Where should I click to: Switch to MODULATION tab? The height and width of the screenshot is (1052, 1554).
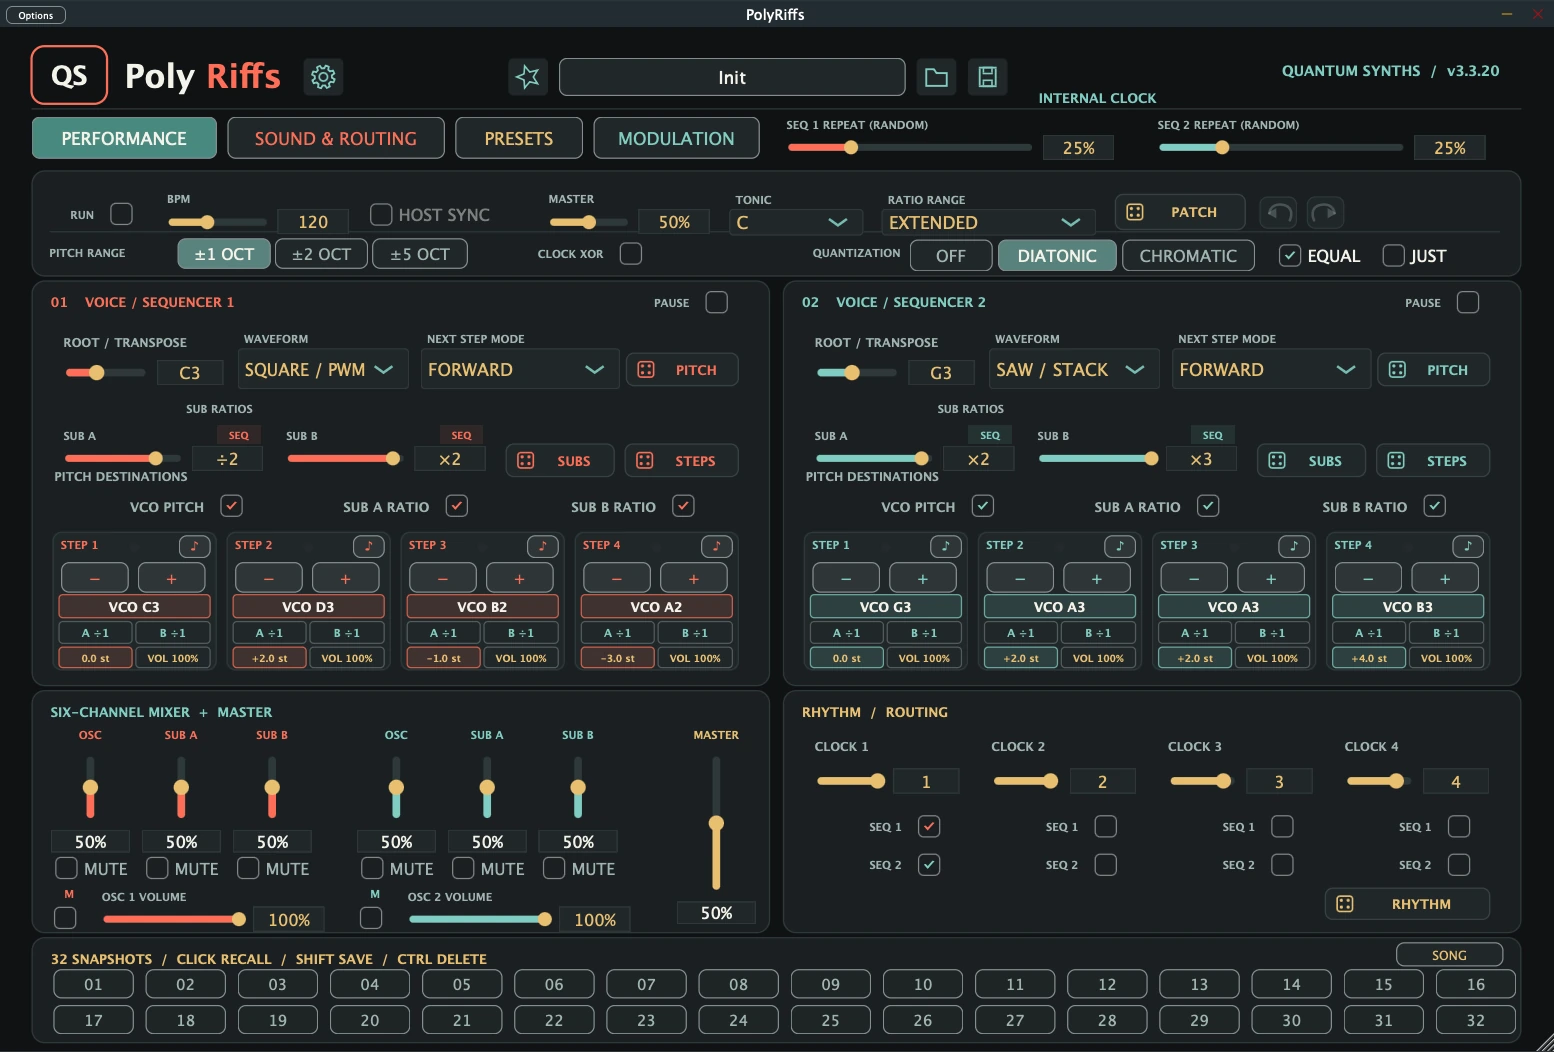tap(676, 138)
